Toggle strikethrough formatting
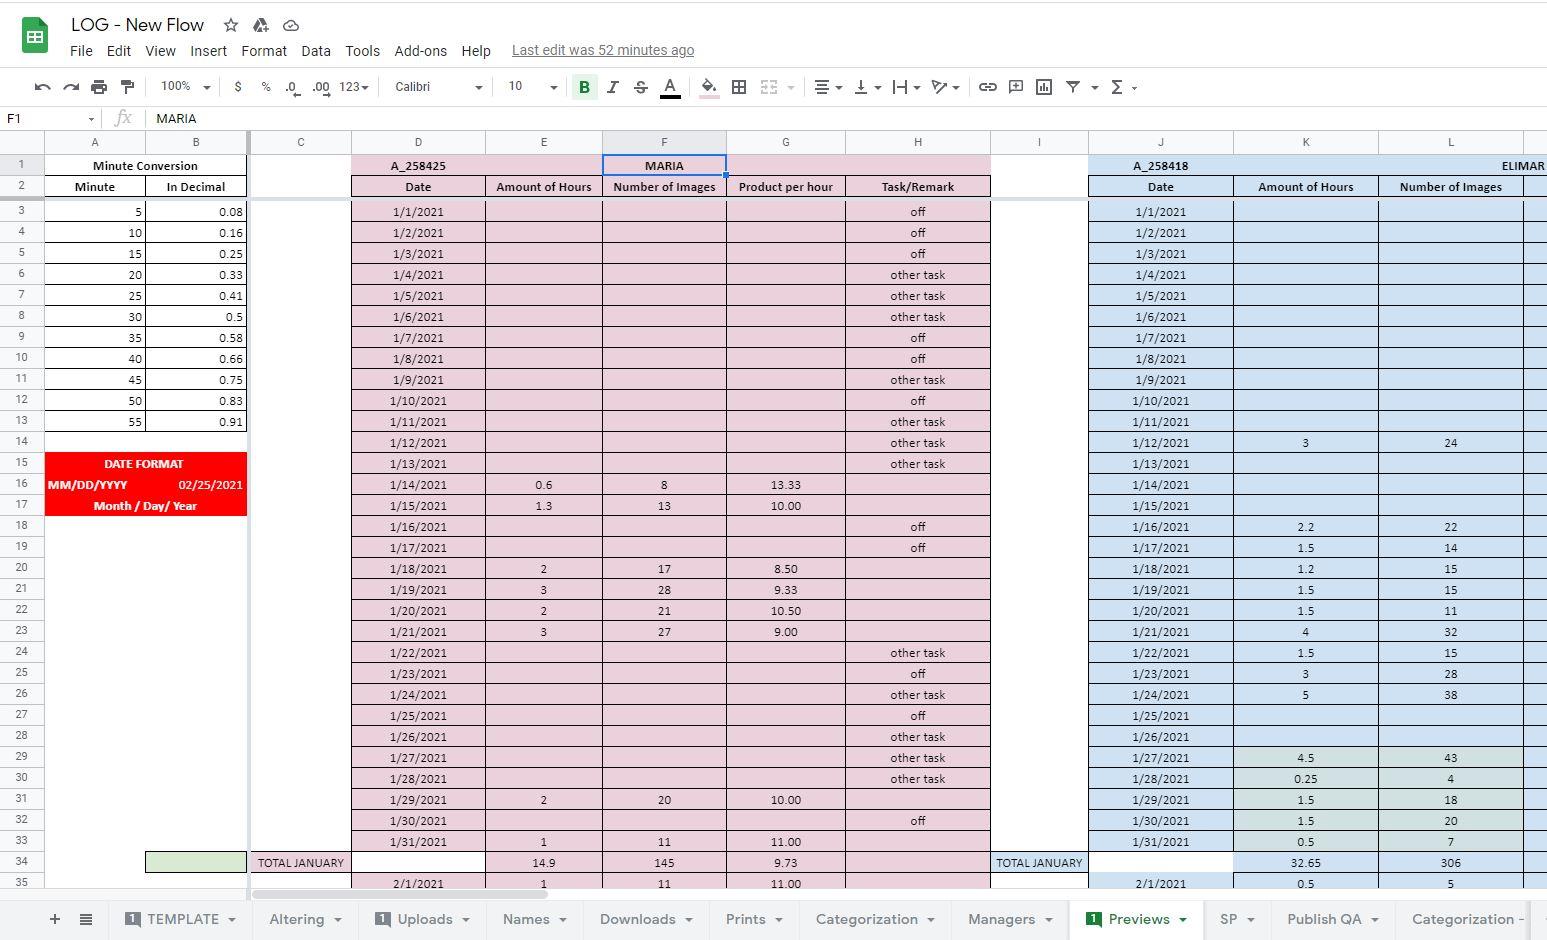 (641, 87)
